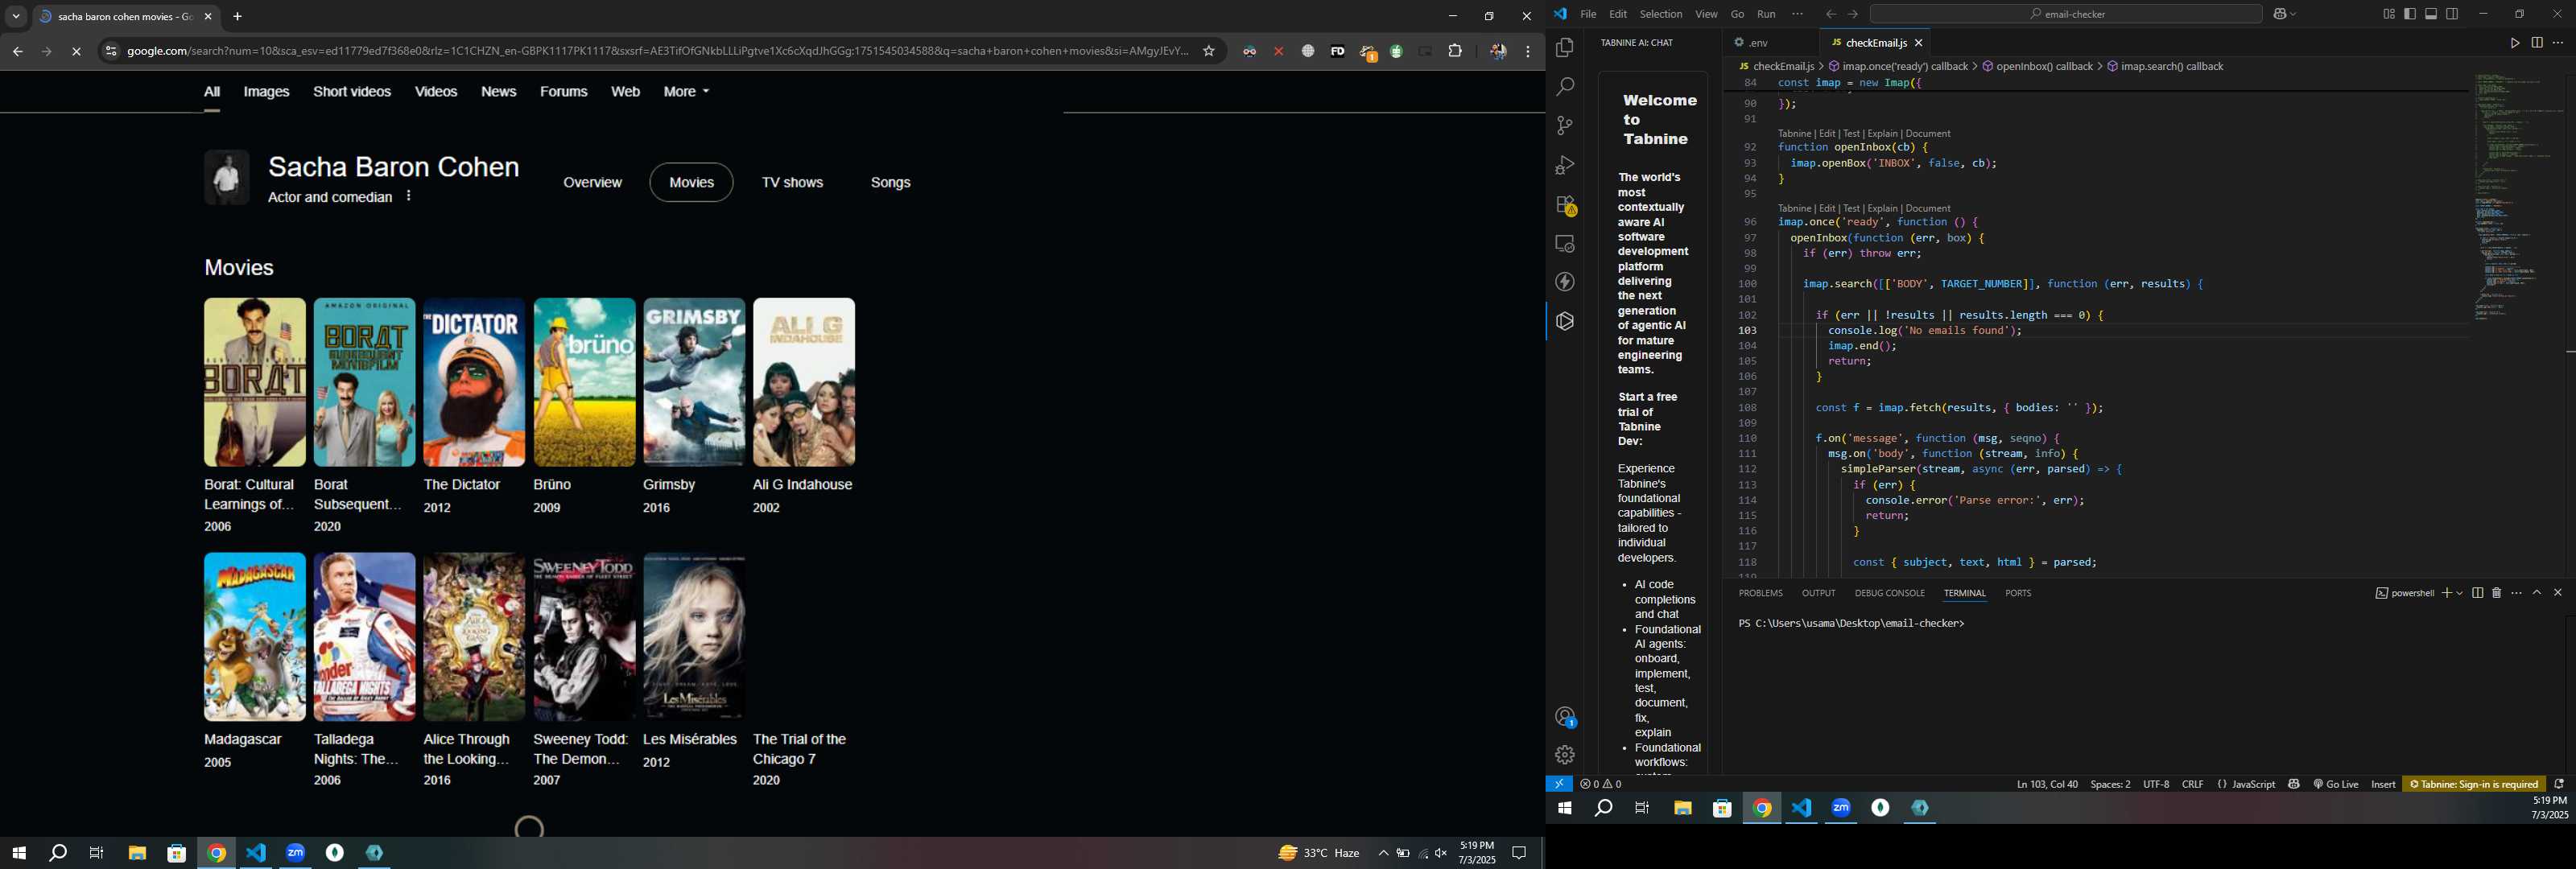Open terminal launch profile dropdown next to plus
Viewport: 2576px width, 869px height.
(x=2459, y=593)
